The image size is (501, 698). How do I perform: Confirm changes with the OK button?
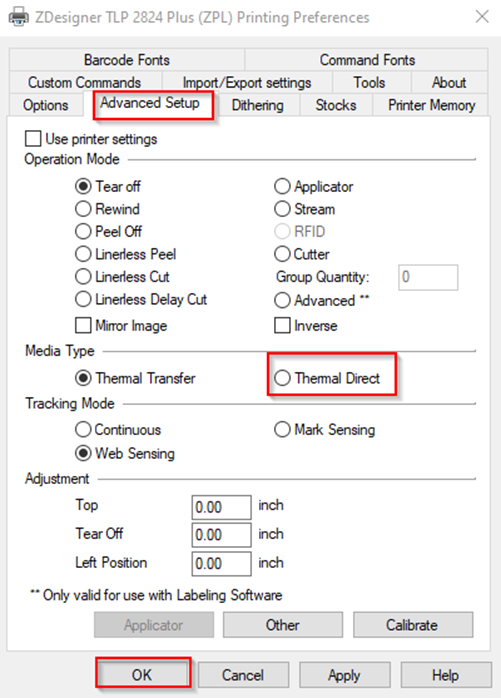point(143,675)
